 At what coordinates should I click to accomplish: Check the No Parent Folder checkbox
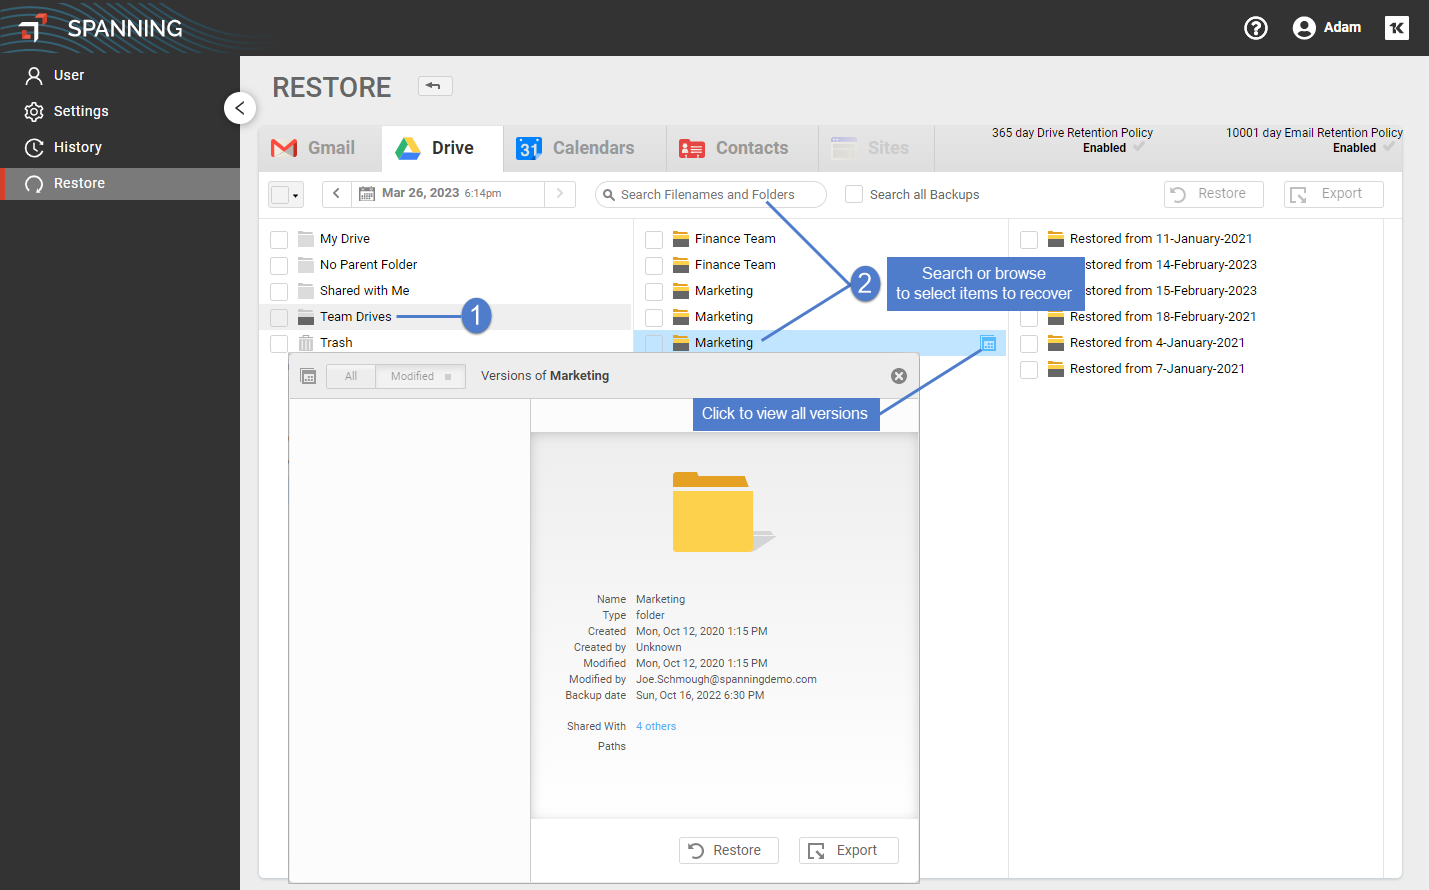coord(279,265)
